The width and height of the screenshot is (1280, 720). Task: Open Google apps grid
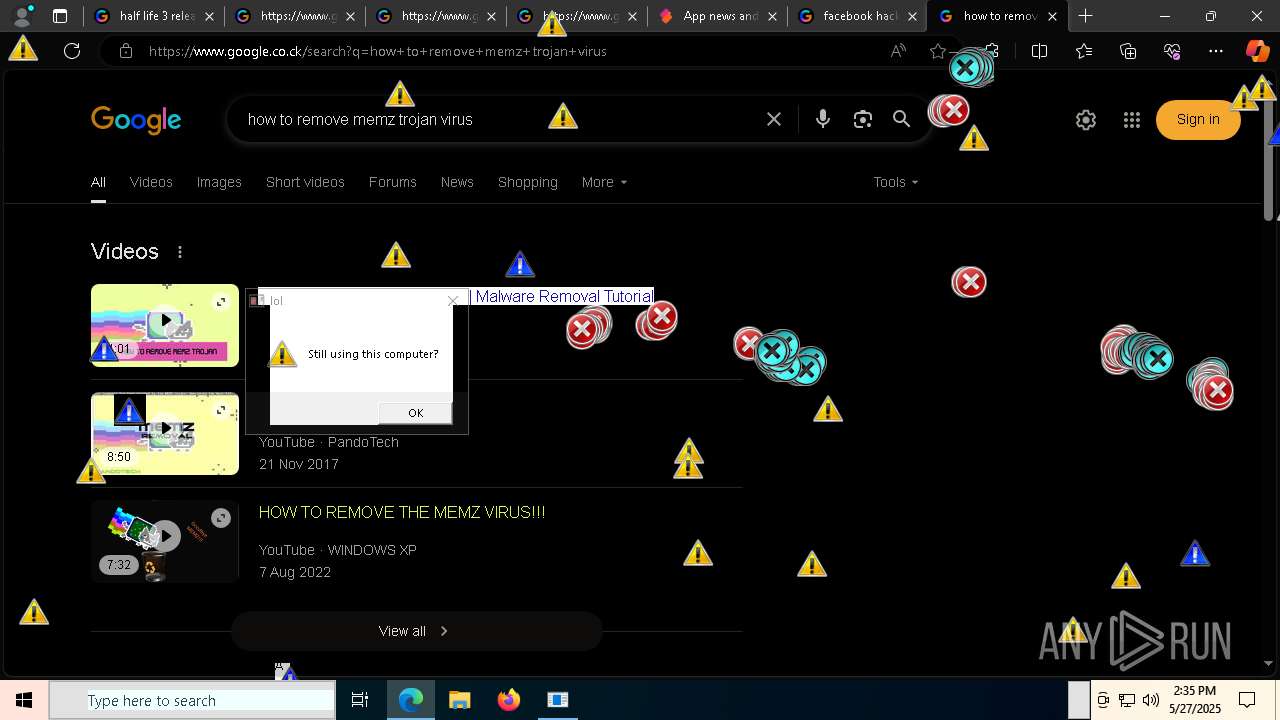click(1132, 120)
